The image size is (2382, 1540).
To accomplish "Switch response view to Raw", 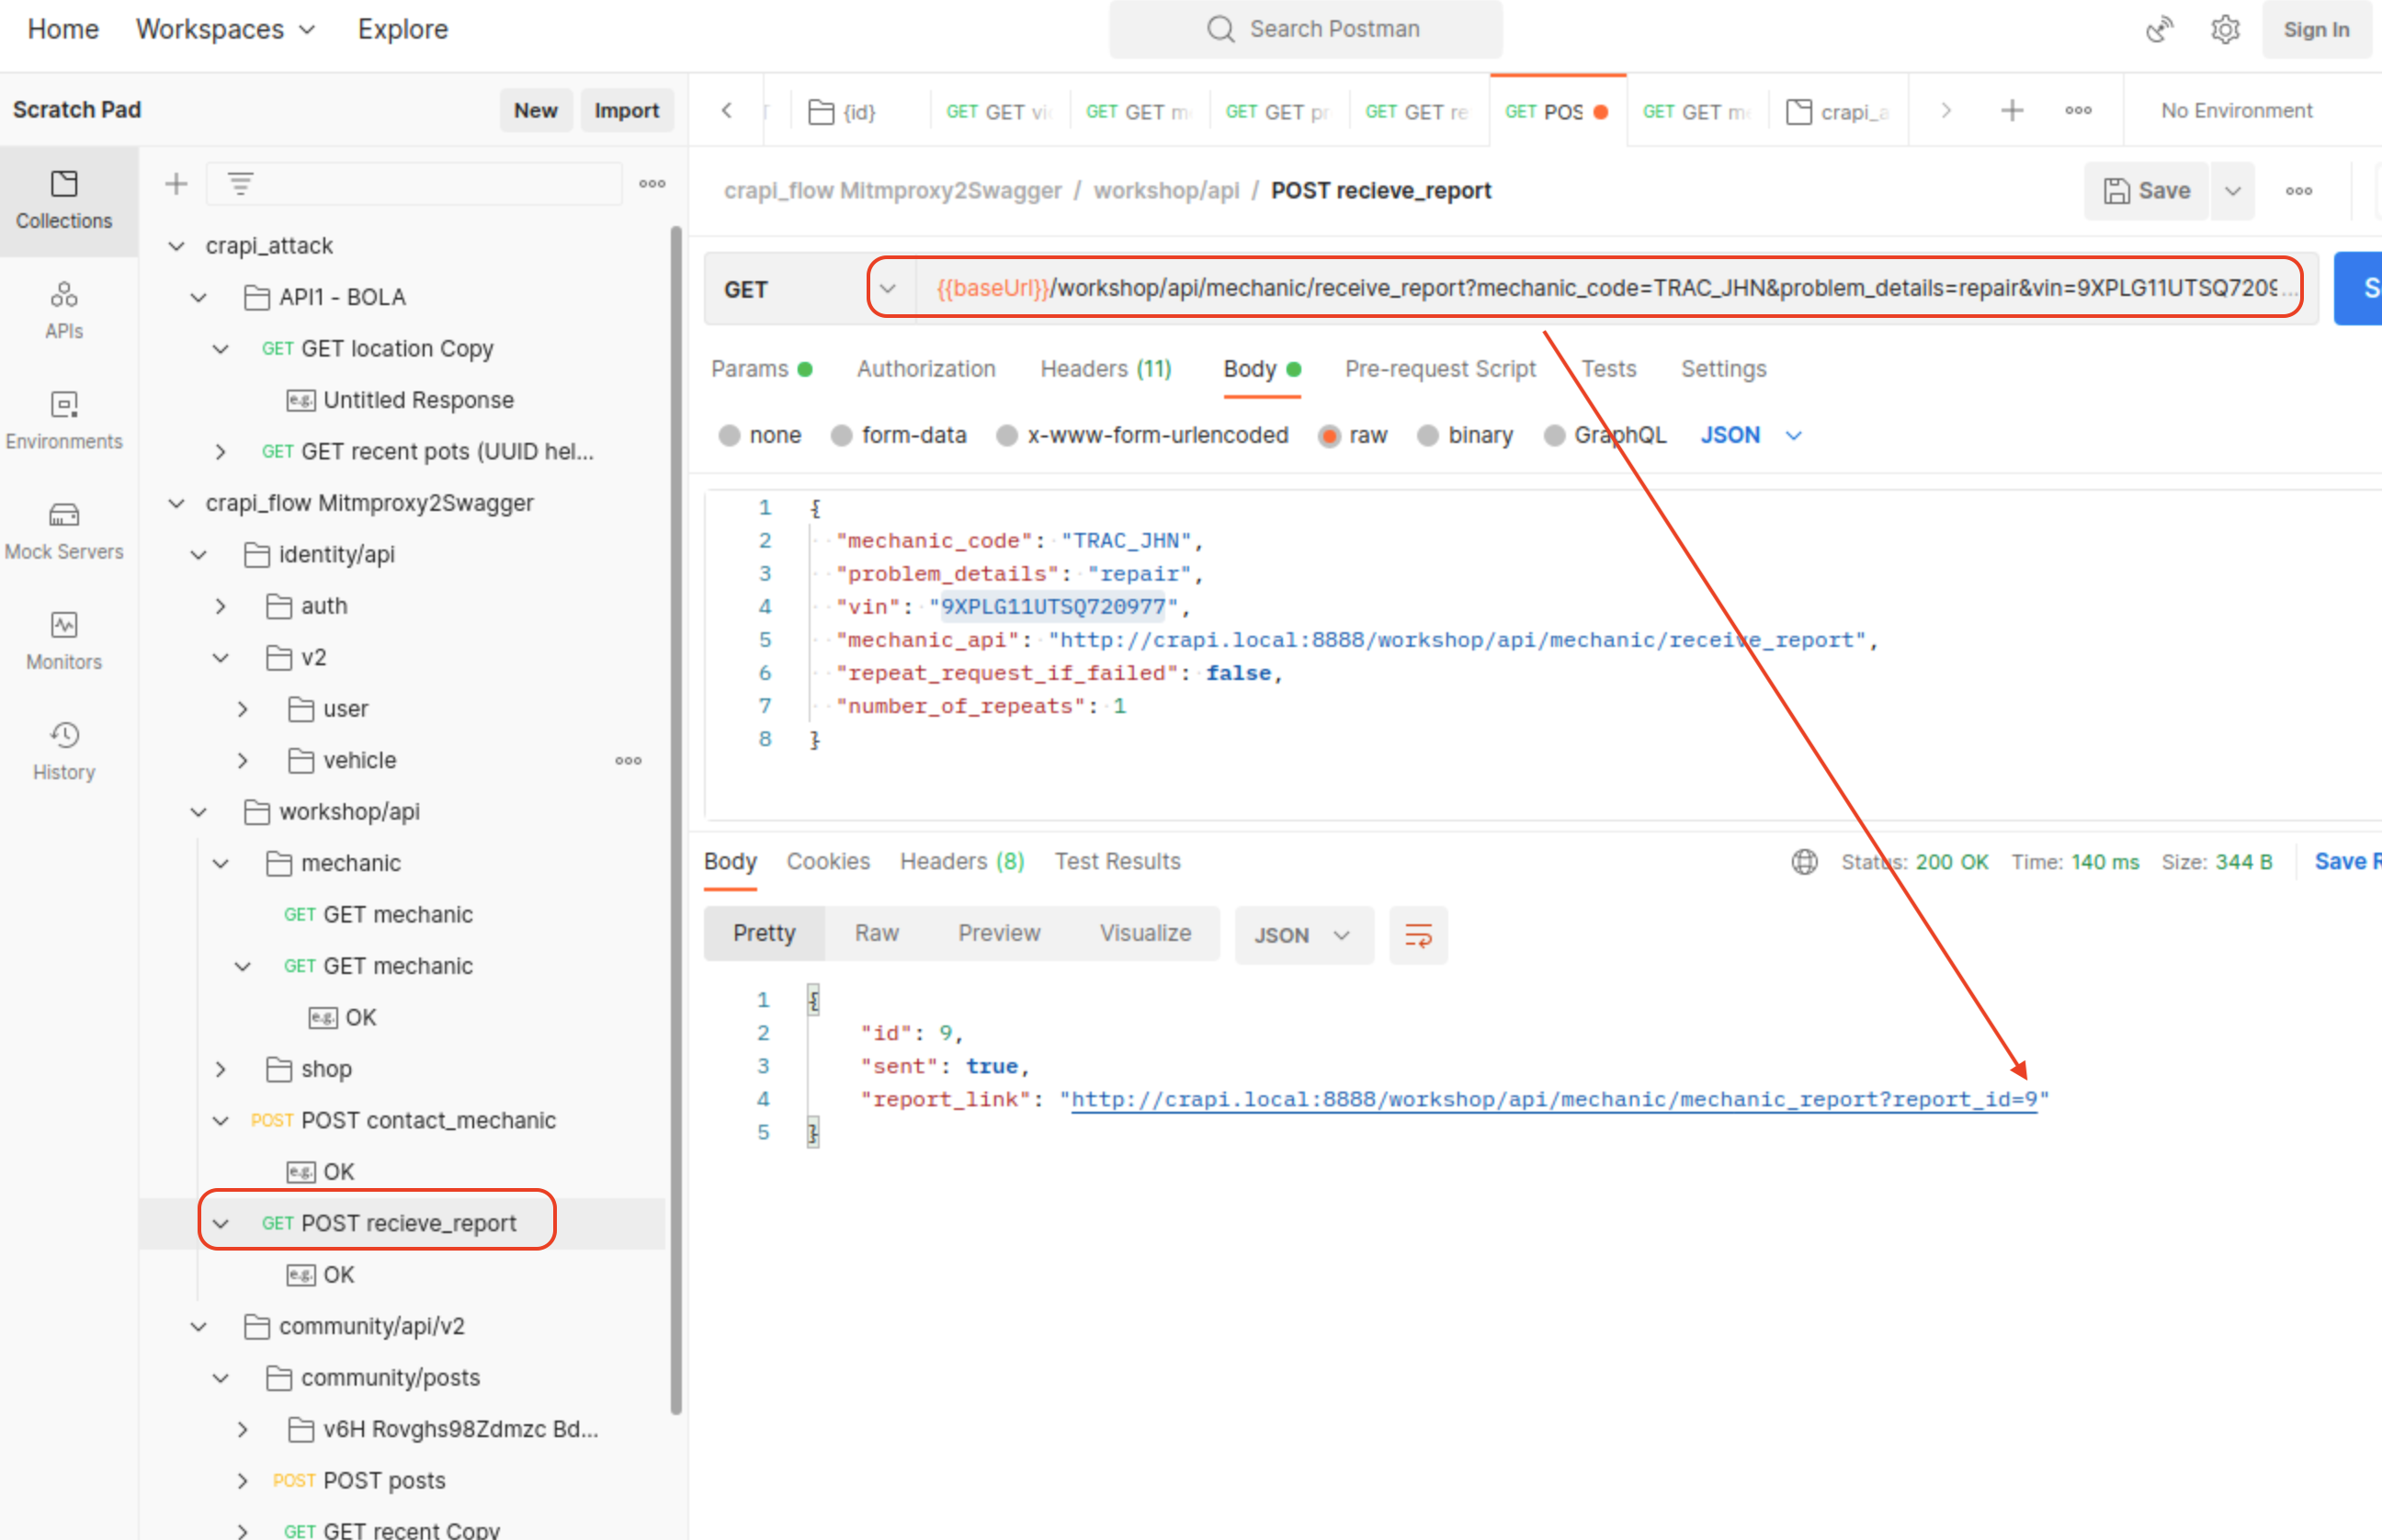I will (x=876, y=933).
